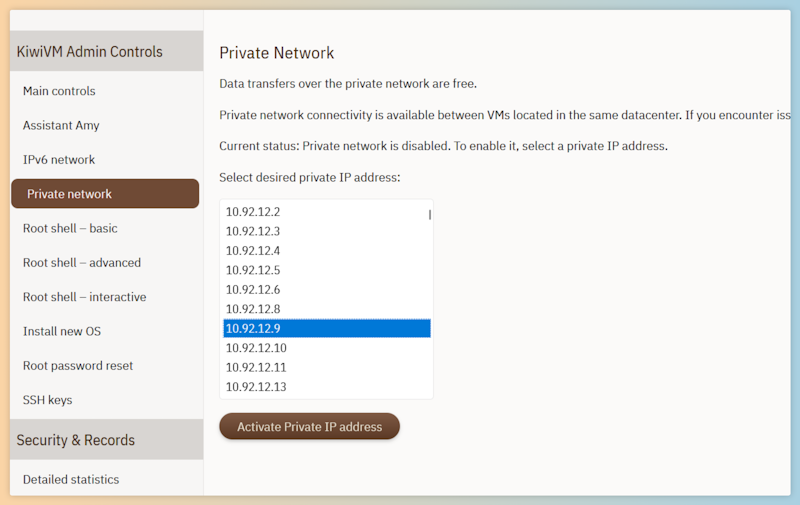The image size is (800, 505).
Task: Choose 10.92.12.8 from the list
Action: click(x=327, y=309)
